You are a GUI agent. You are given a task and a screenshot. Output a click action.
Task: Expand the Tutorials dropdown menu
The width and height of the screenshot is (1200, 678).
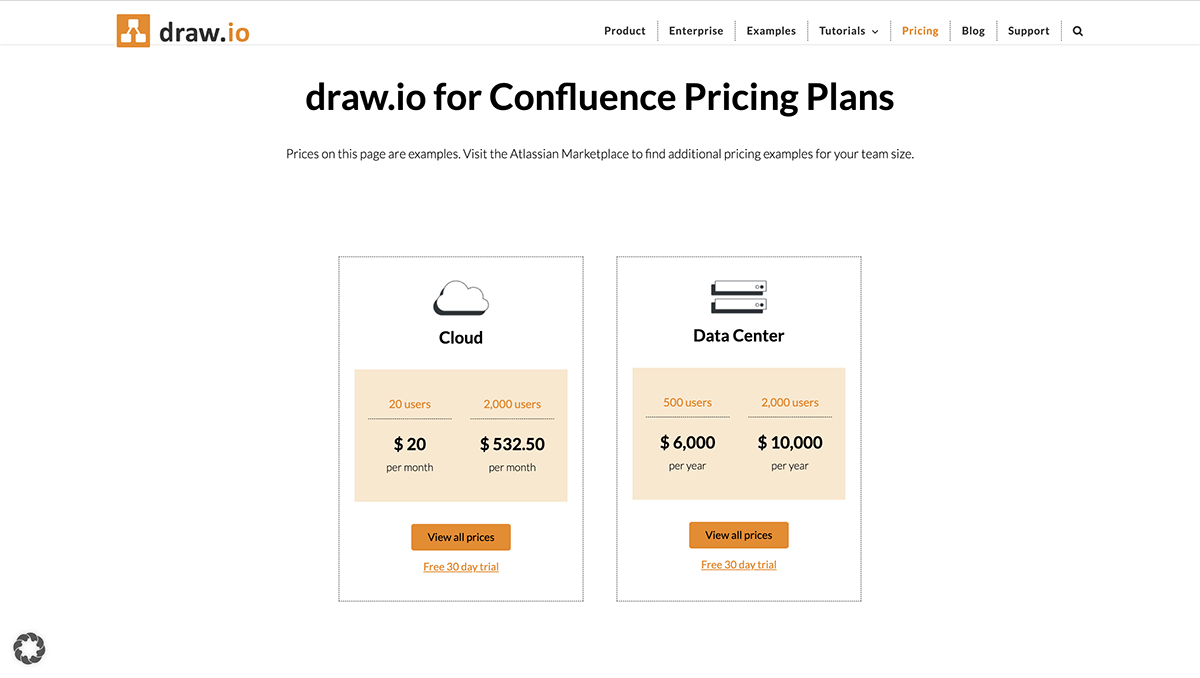point(848,31)
